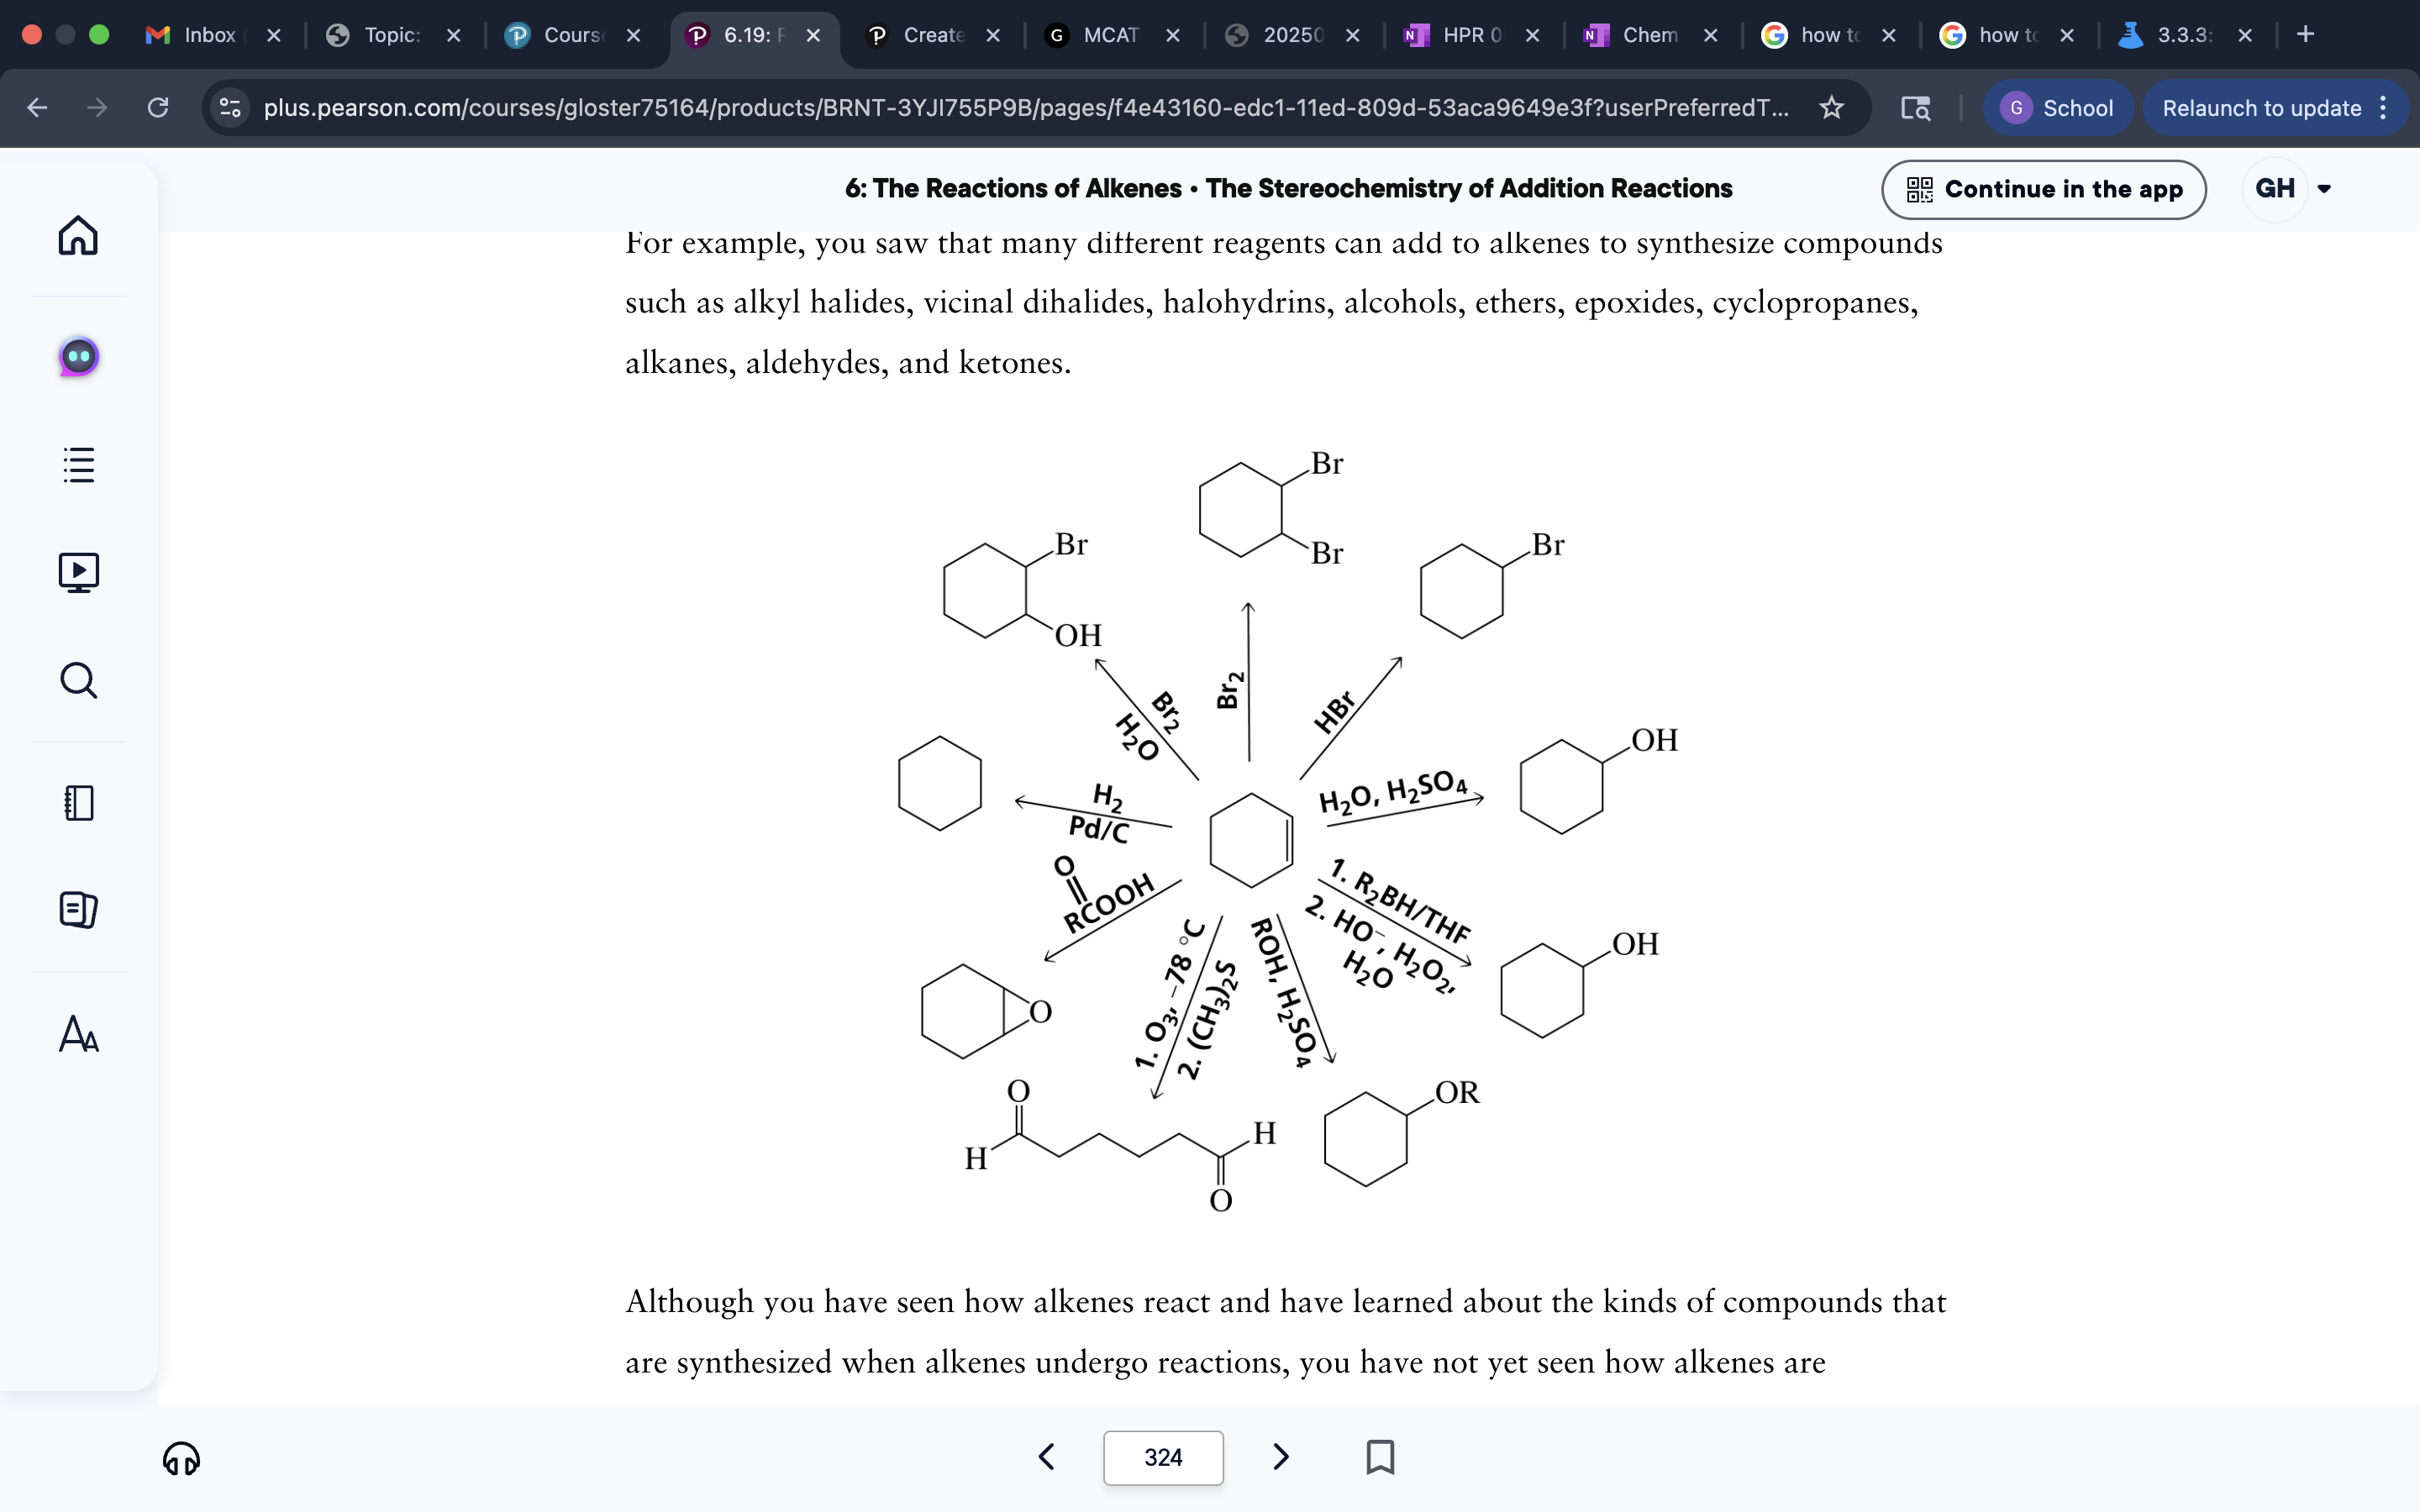
Task: Open the Home panel in the Pearson sidebar
Action: [x=78, y=236]
